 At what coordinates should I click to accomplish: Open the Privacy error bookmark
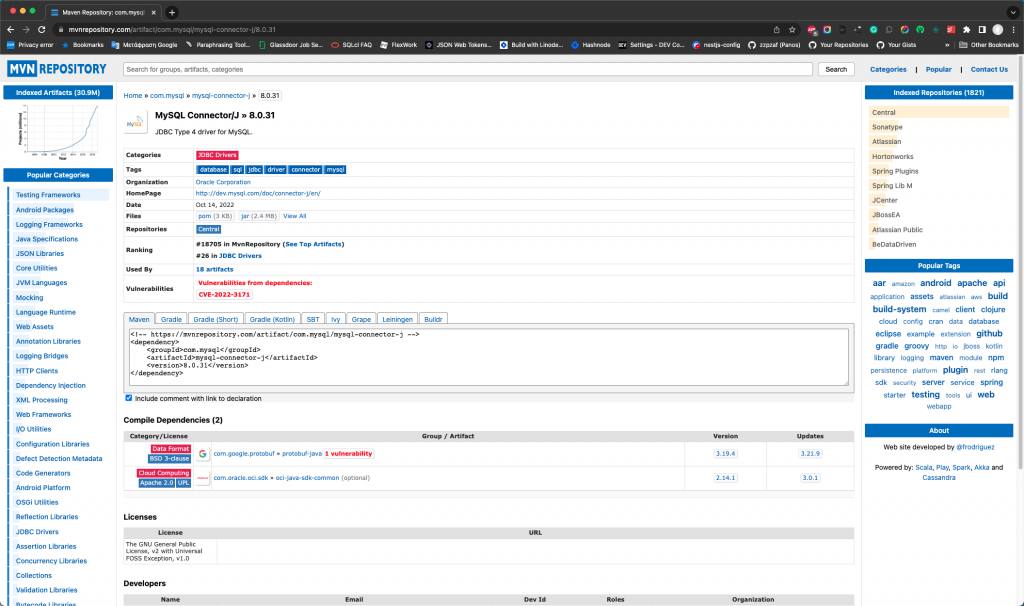[x=30, y=45]
